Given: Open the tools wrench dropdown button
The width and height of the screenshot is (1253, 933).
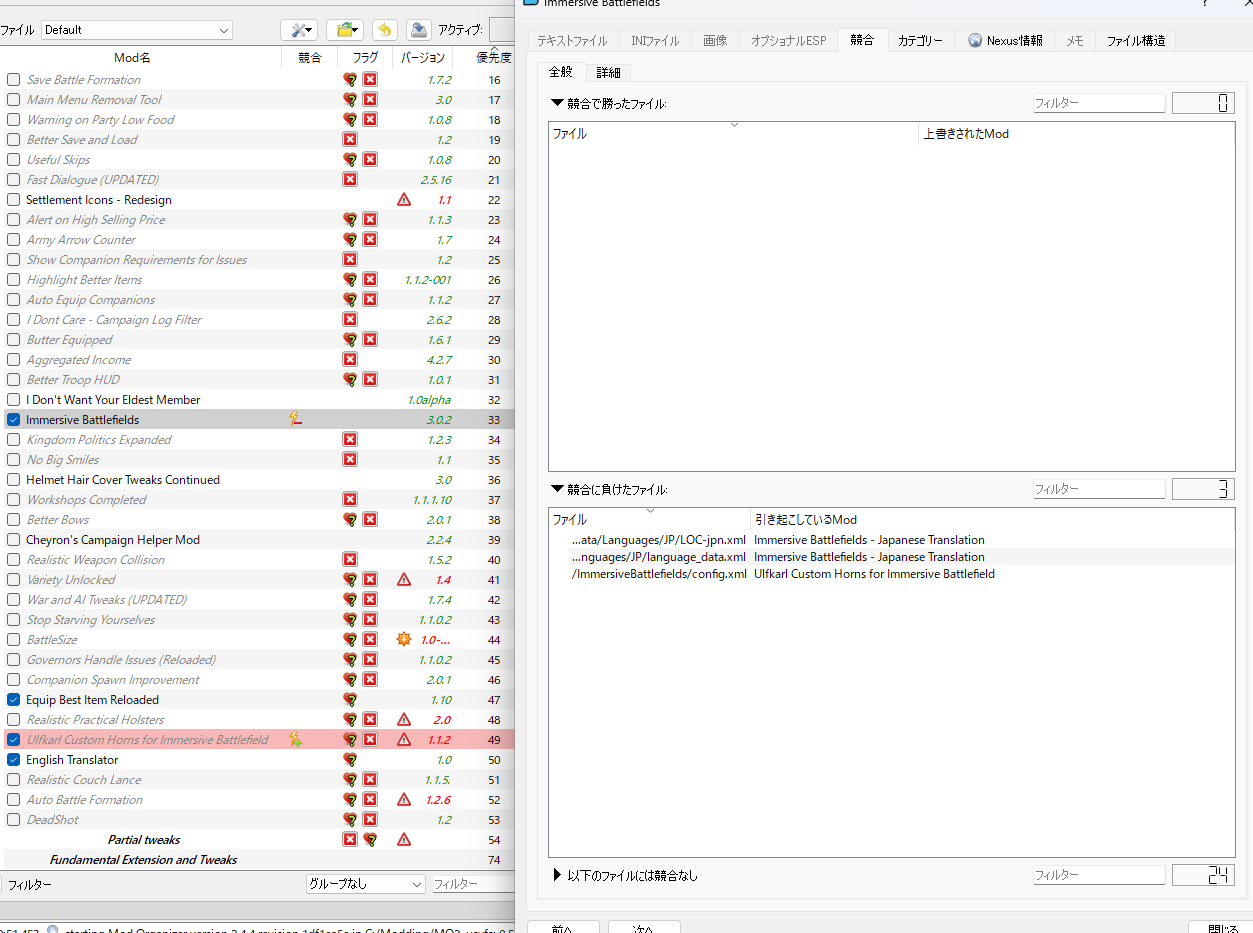Looking at the screenshot, I should 299,30.
